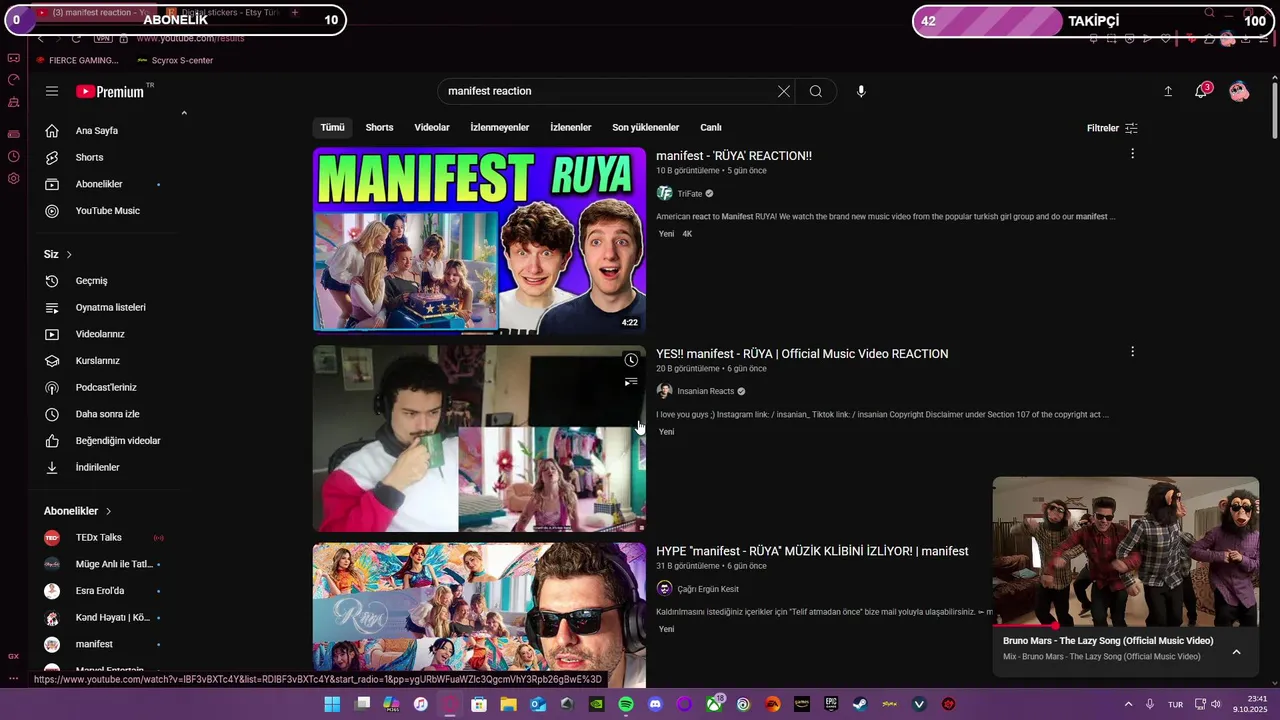This screenshot has height=720, width=1280.
Task: Show hidden system tray icons
Action: pos(1129,704)
